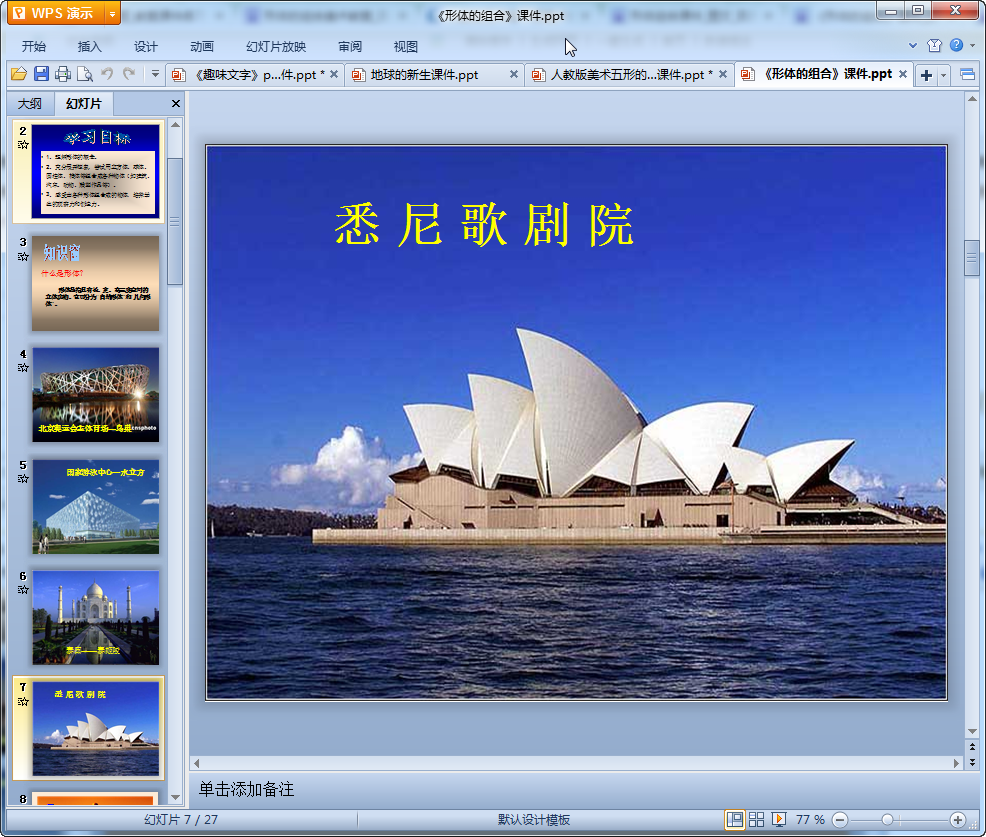The image size is (986, 837).
Task: Switch to the 大纲 outline tab
Action: [x=30, y=104]
